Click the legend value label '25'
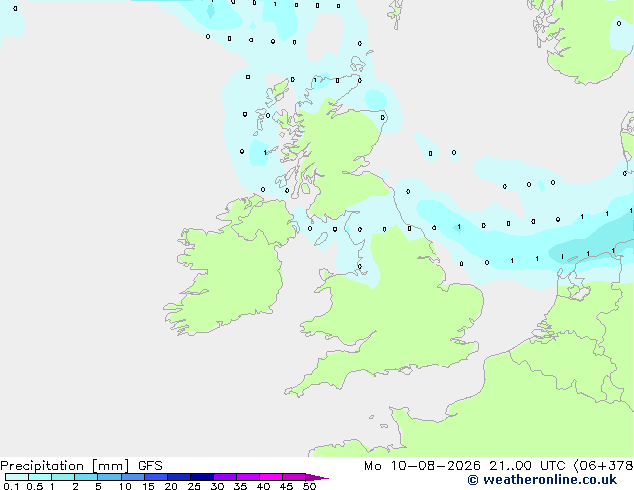 click(x=194, y=486)
